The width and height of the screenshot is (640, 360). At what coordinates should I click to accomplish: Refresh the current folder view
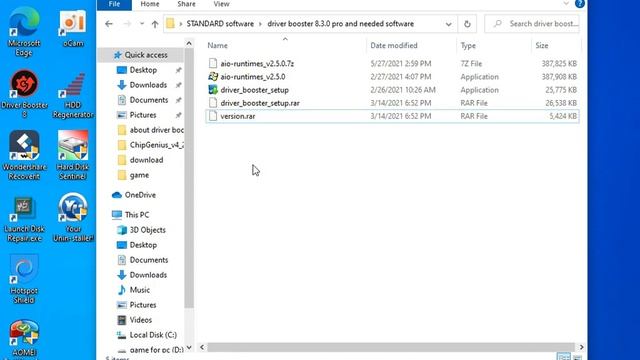coord(467,24)
